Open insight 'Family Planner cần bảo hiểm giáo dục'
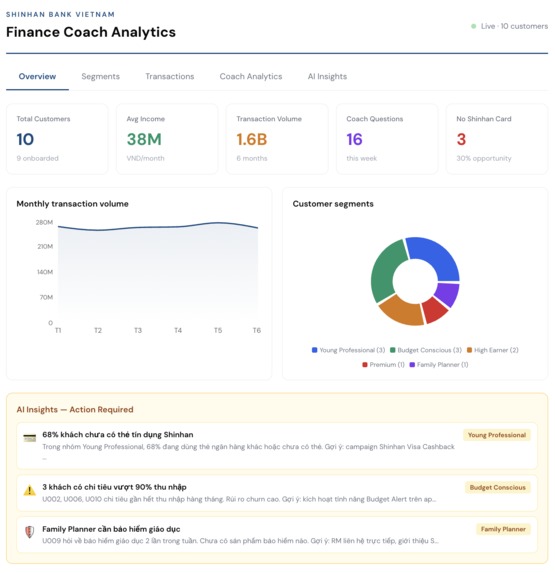555x573 pixels. [277, 535]
